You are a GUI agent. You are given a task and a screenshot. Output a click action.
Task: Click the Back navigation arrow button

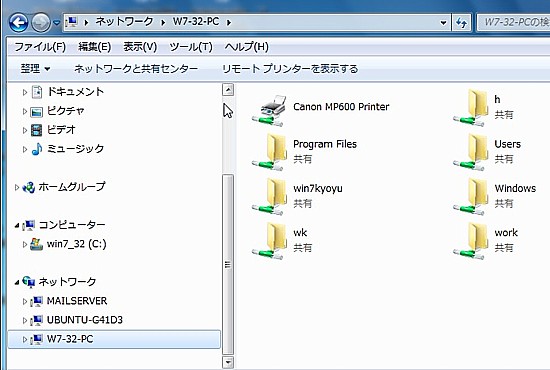(19, 22)
